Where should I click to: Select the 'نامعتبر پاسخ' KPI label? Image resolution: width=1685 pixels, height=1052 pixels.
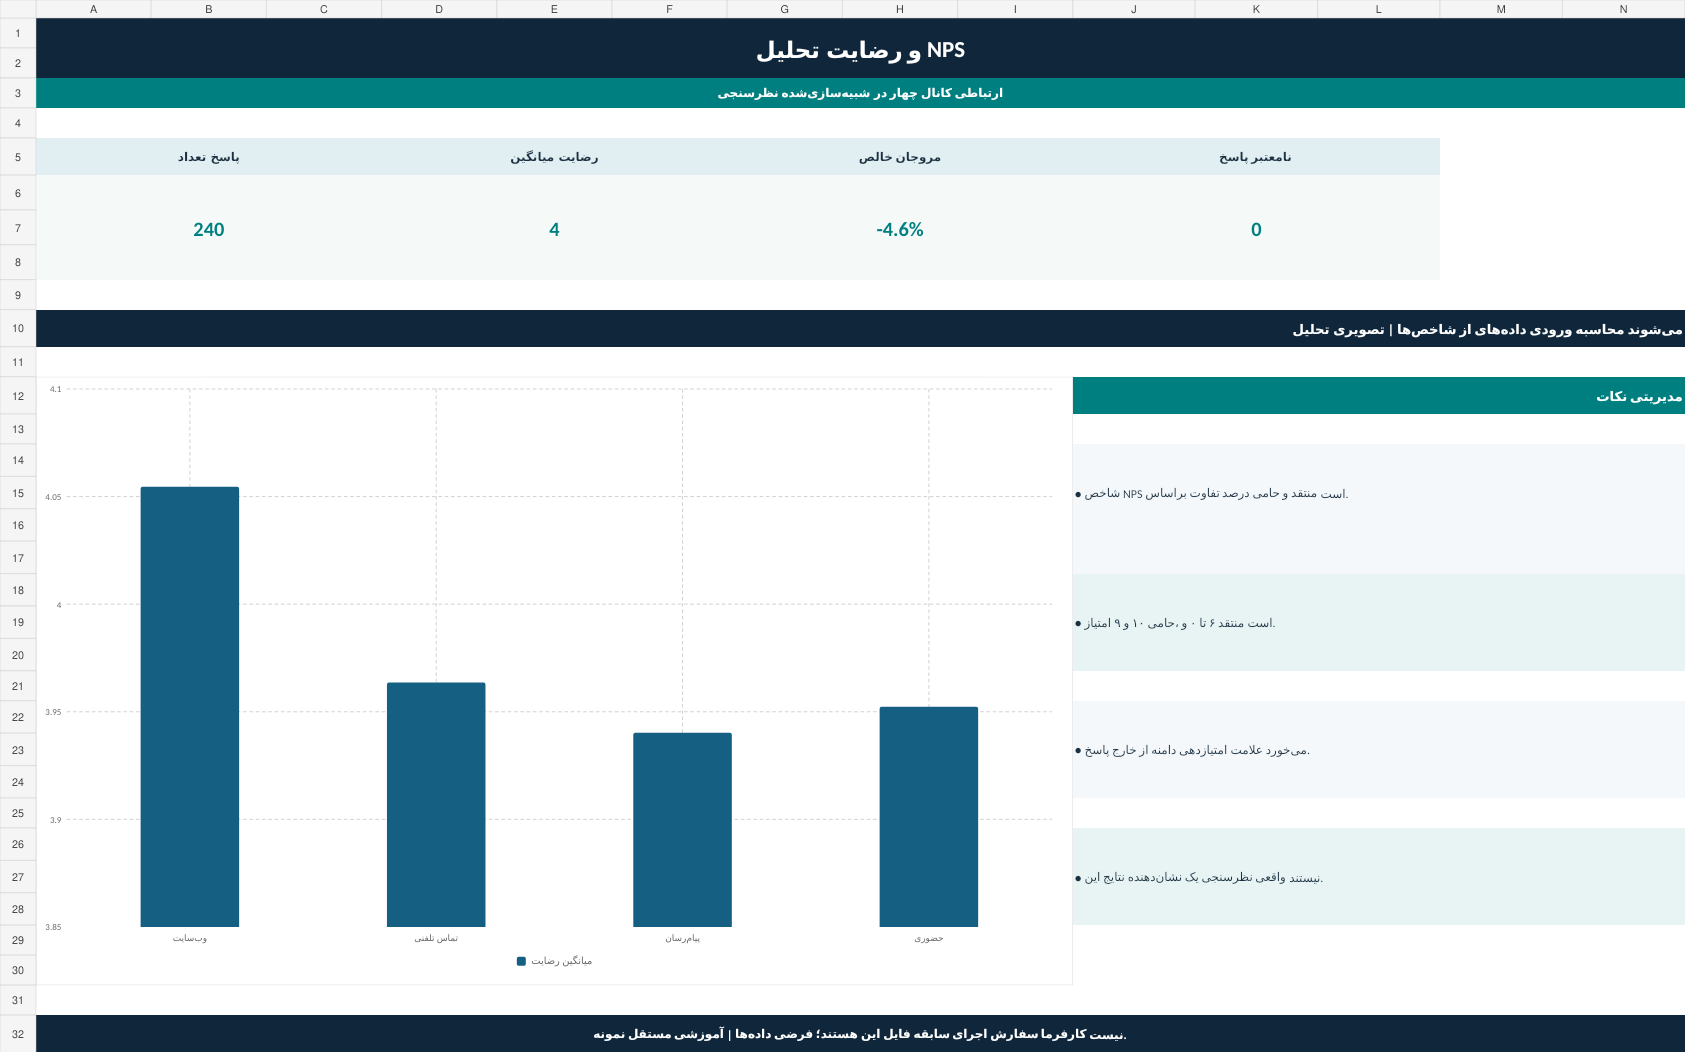coord(1255,157)
